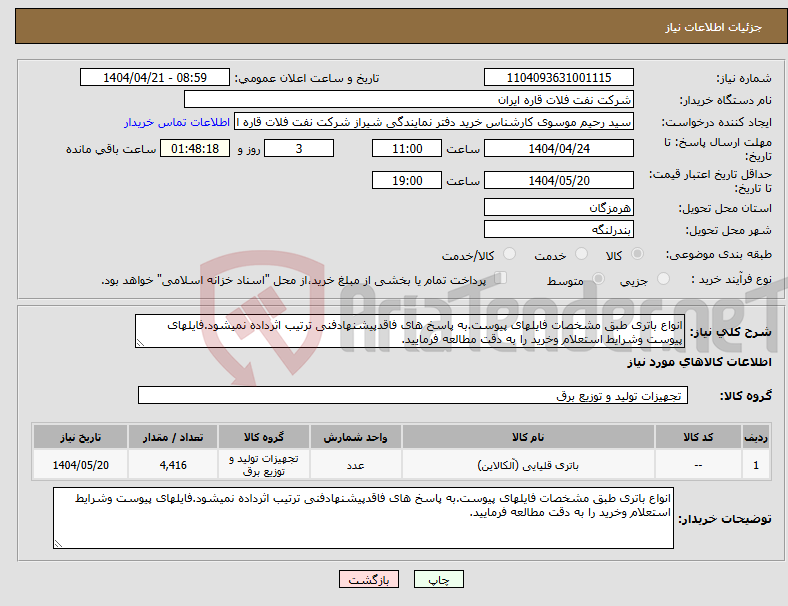
Task: Click the چاپ print button
Action: (x=439, y=579)
